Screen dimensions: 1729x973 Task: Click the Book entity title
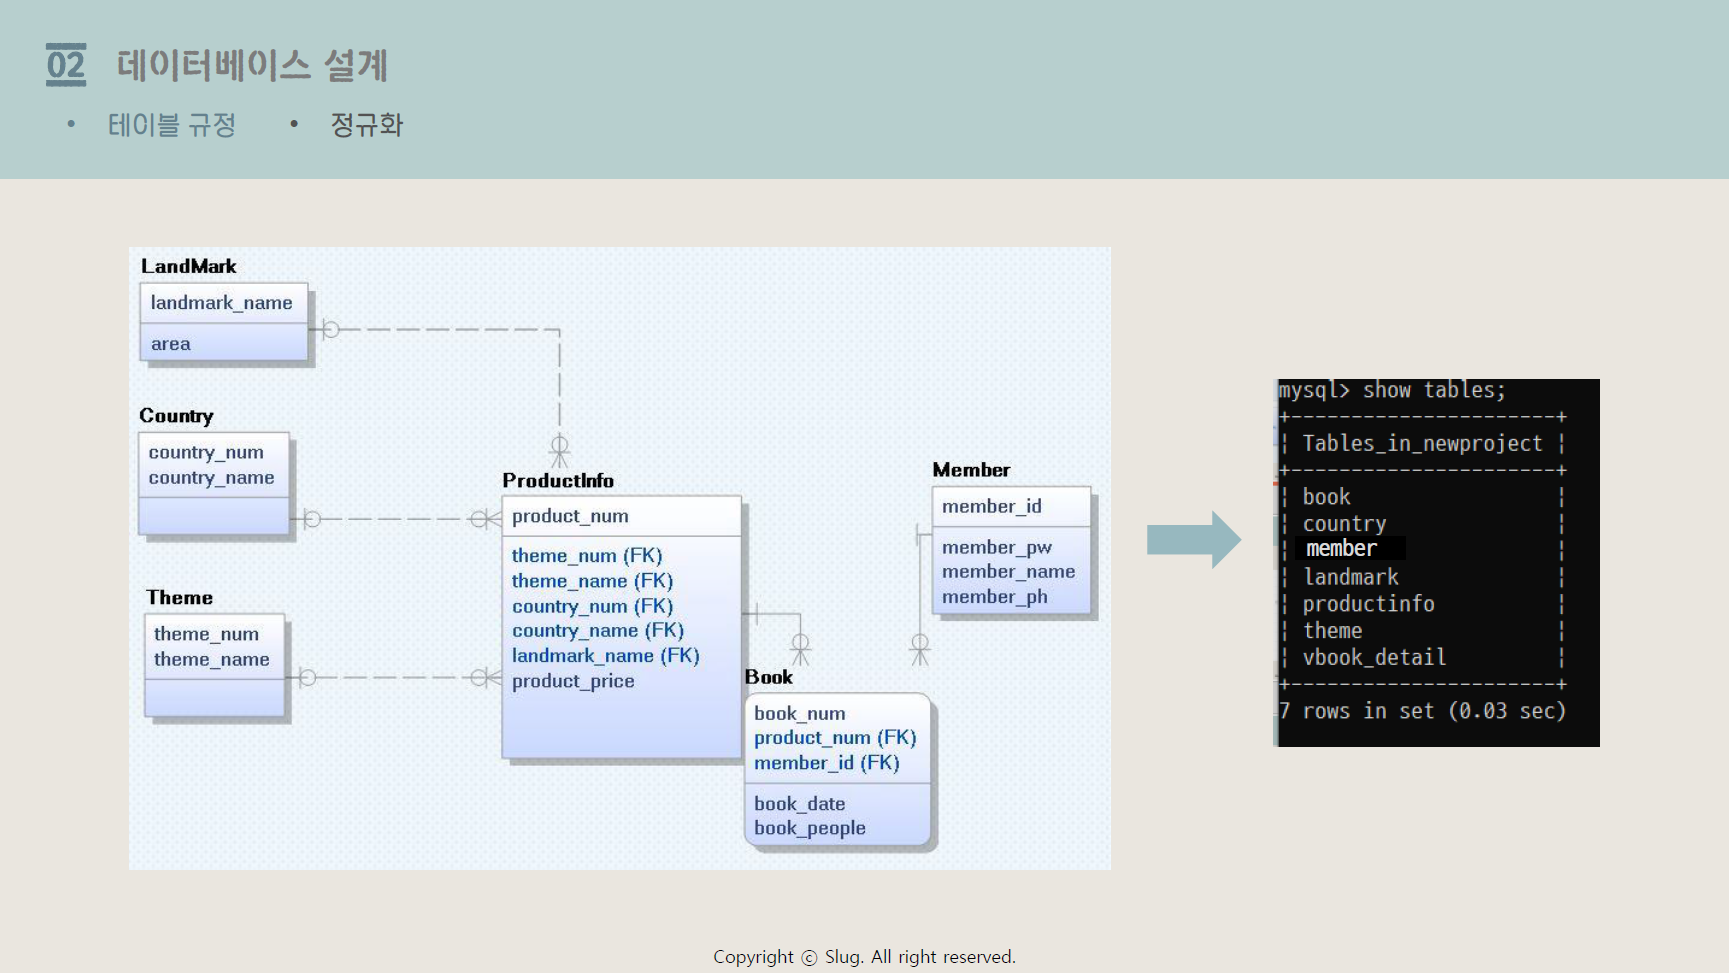[x=768, y=677]
